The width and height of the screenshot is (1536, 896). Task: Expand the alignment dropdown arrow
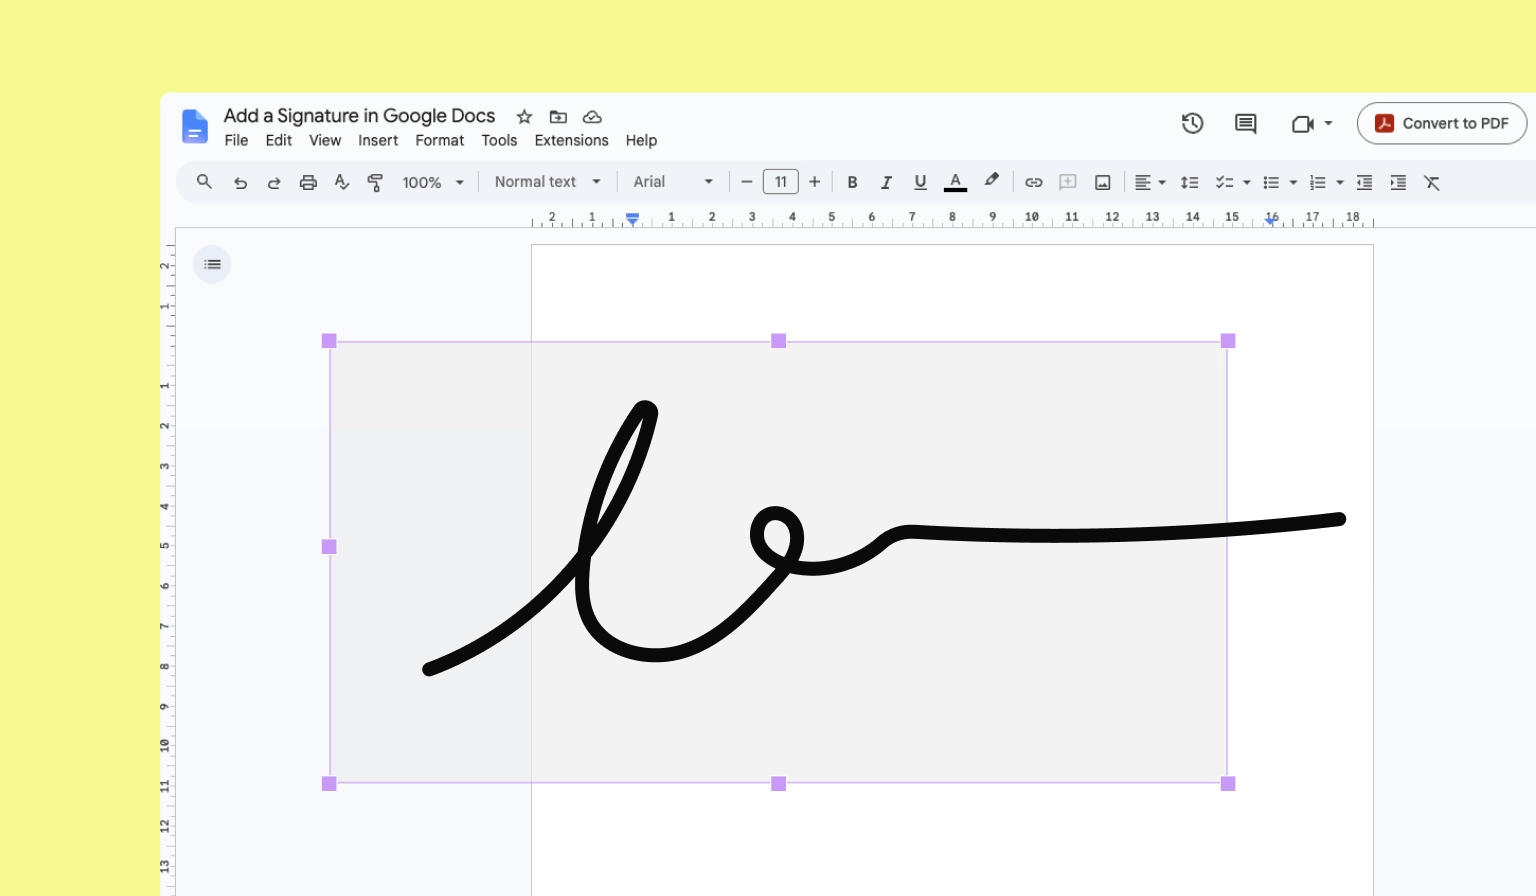pos(1162,182)
